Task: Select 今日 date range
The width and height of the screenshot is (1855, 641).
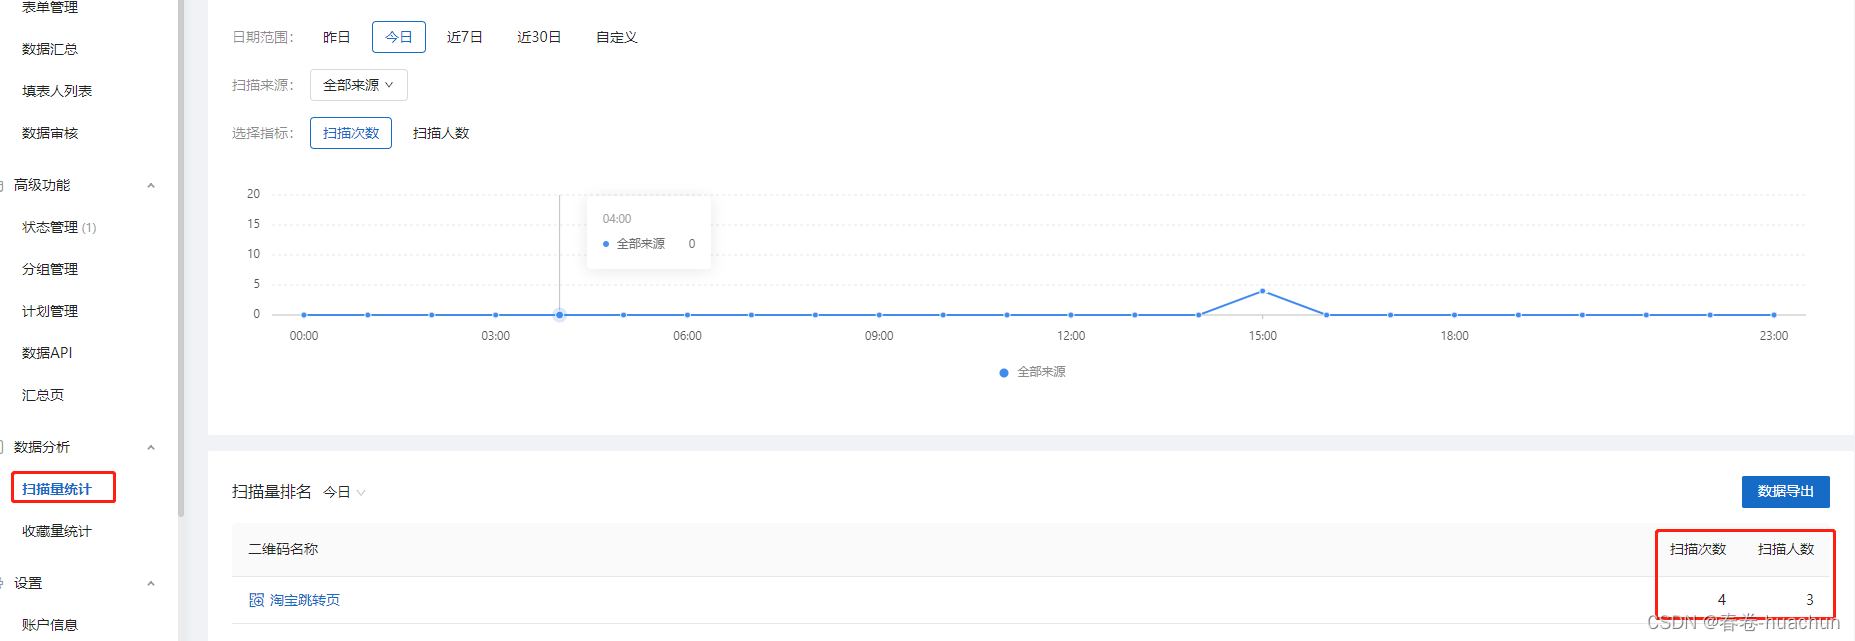Action: tap(399, 37)
